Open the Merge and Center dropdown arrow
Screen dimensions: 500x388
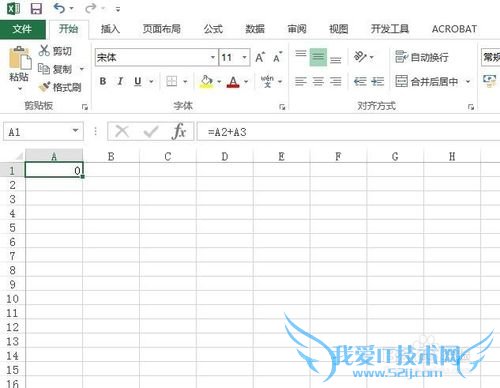(468, 81)
